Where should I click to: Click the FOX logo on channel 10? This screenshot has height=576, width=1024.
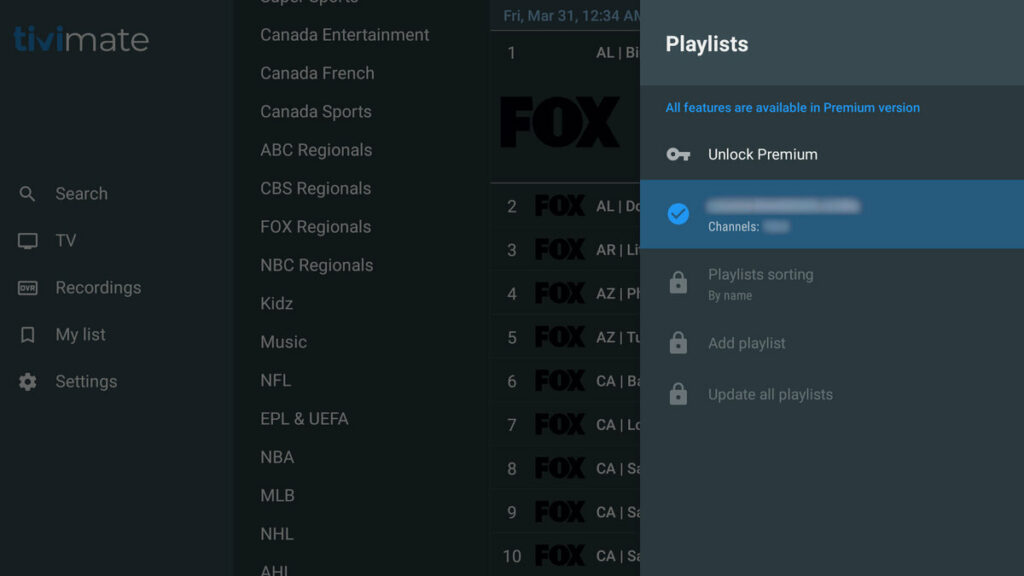pos(560,556)
